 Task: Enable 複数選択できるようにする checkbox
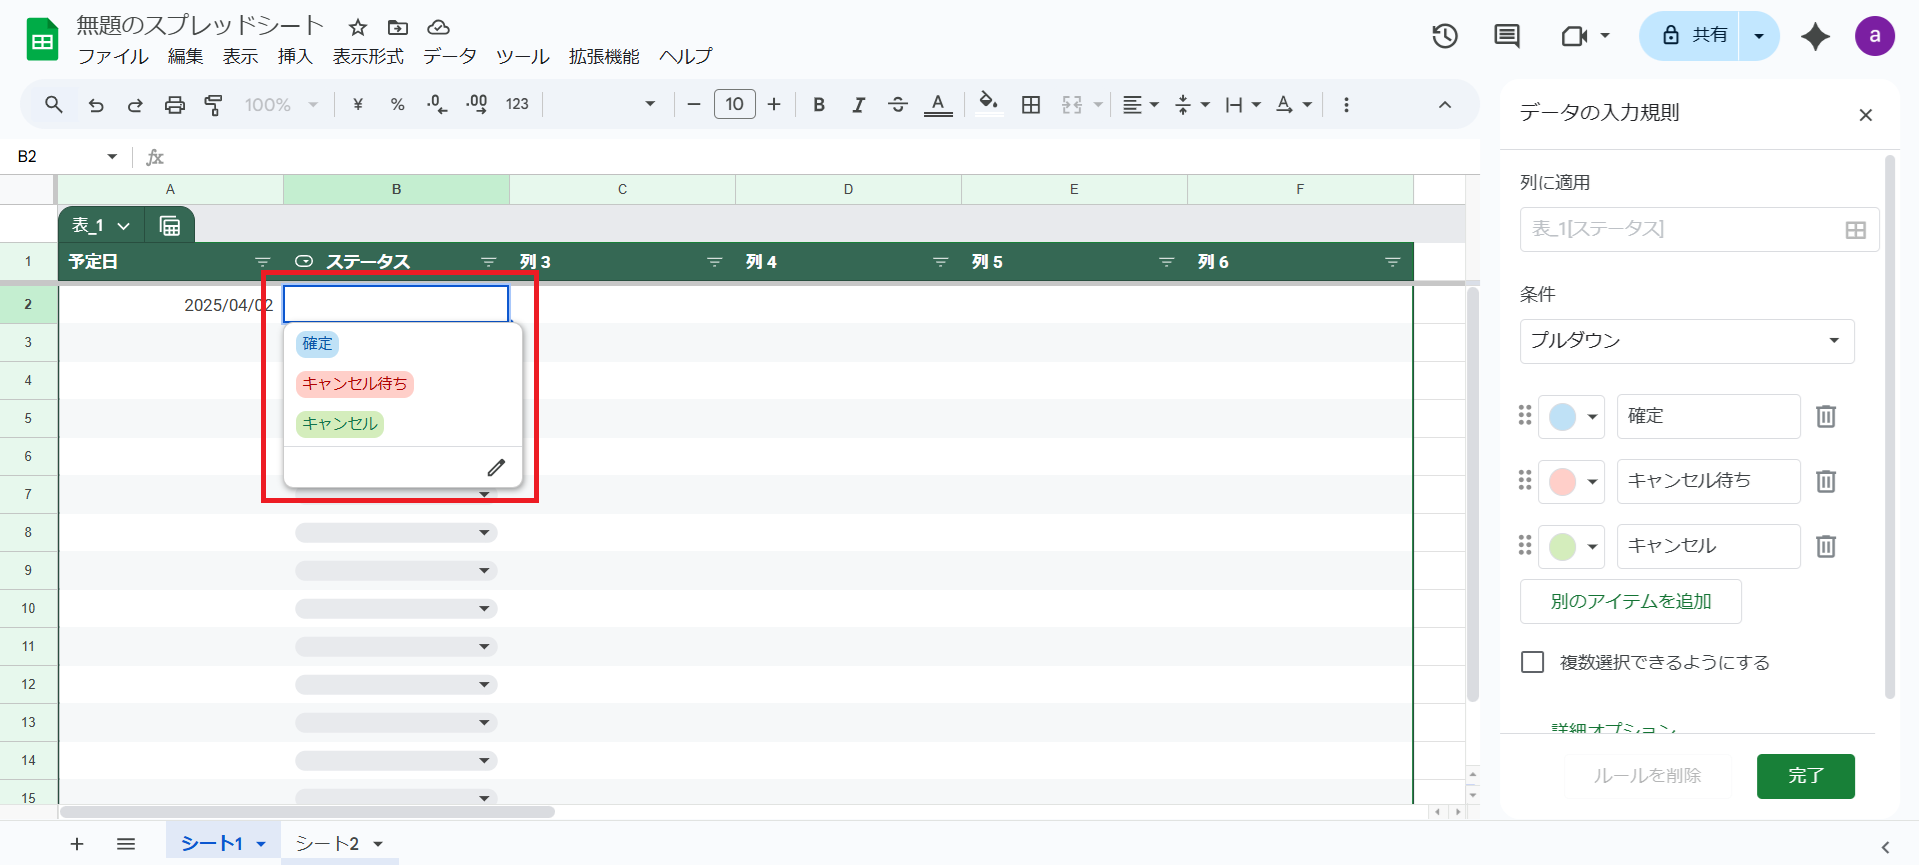click(x=1532, y=662)
